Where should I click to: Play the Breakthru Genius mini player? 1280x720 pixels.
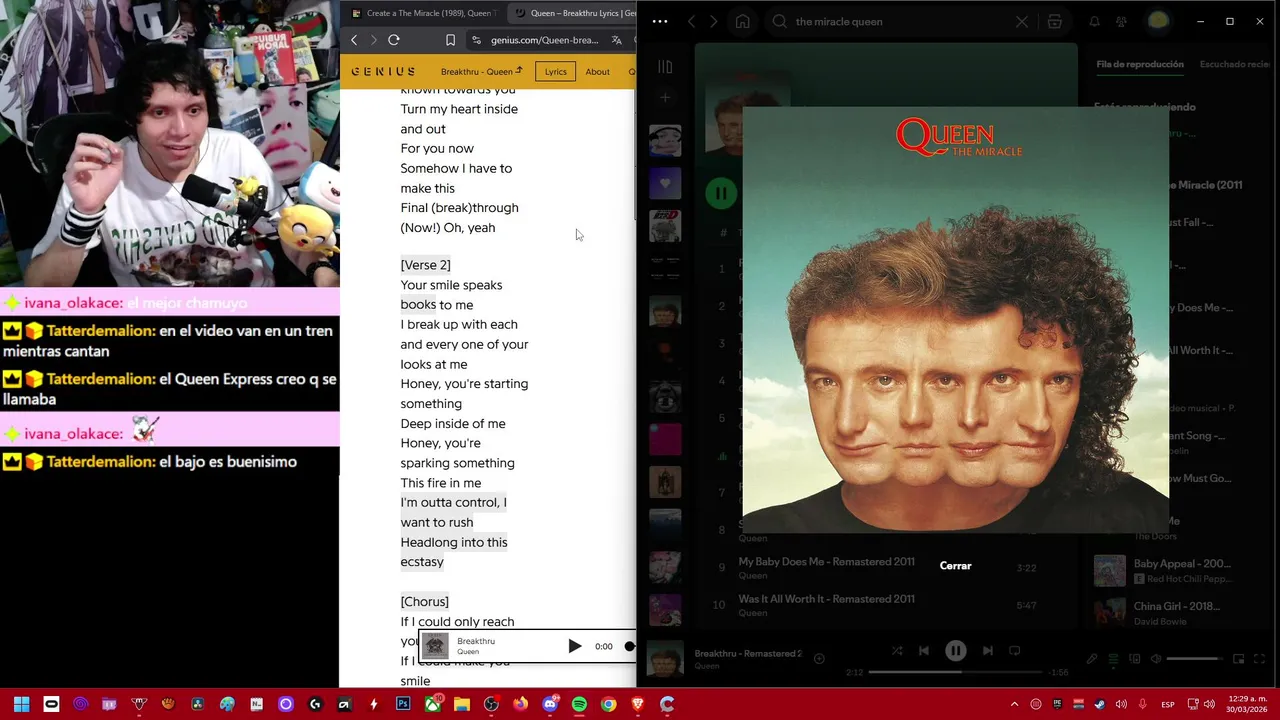pyautogui.click(x=575, y=646)
